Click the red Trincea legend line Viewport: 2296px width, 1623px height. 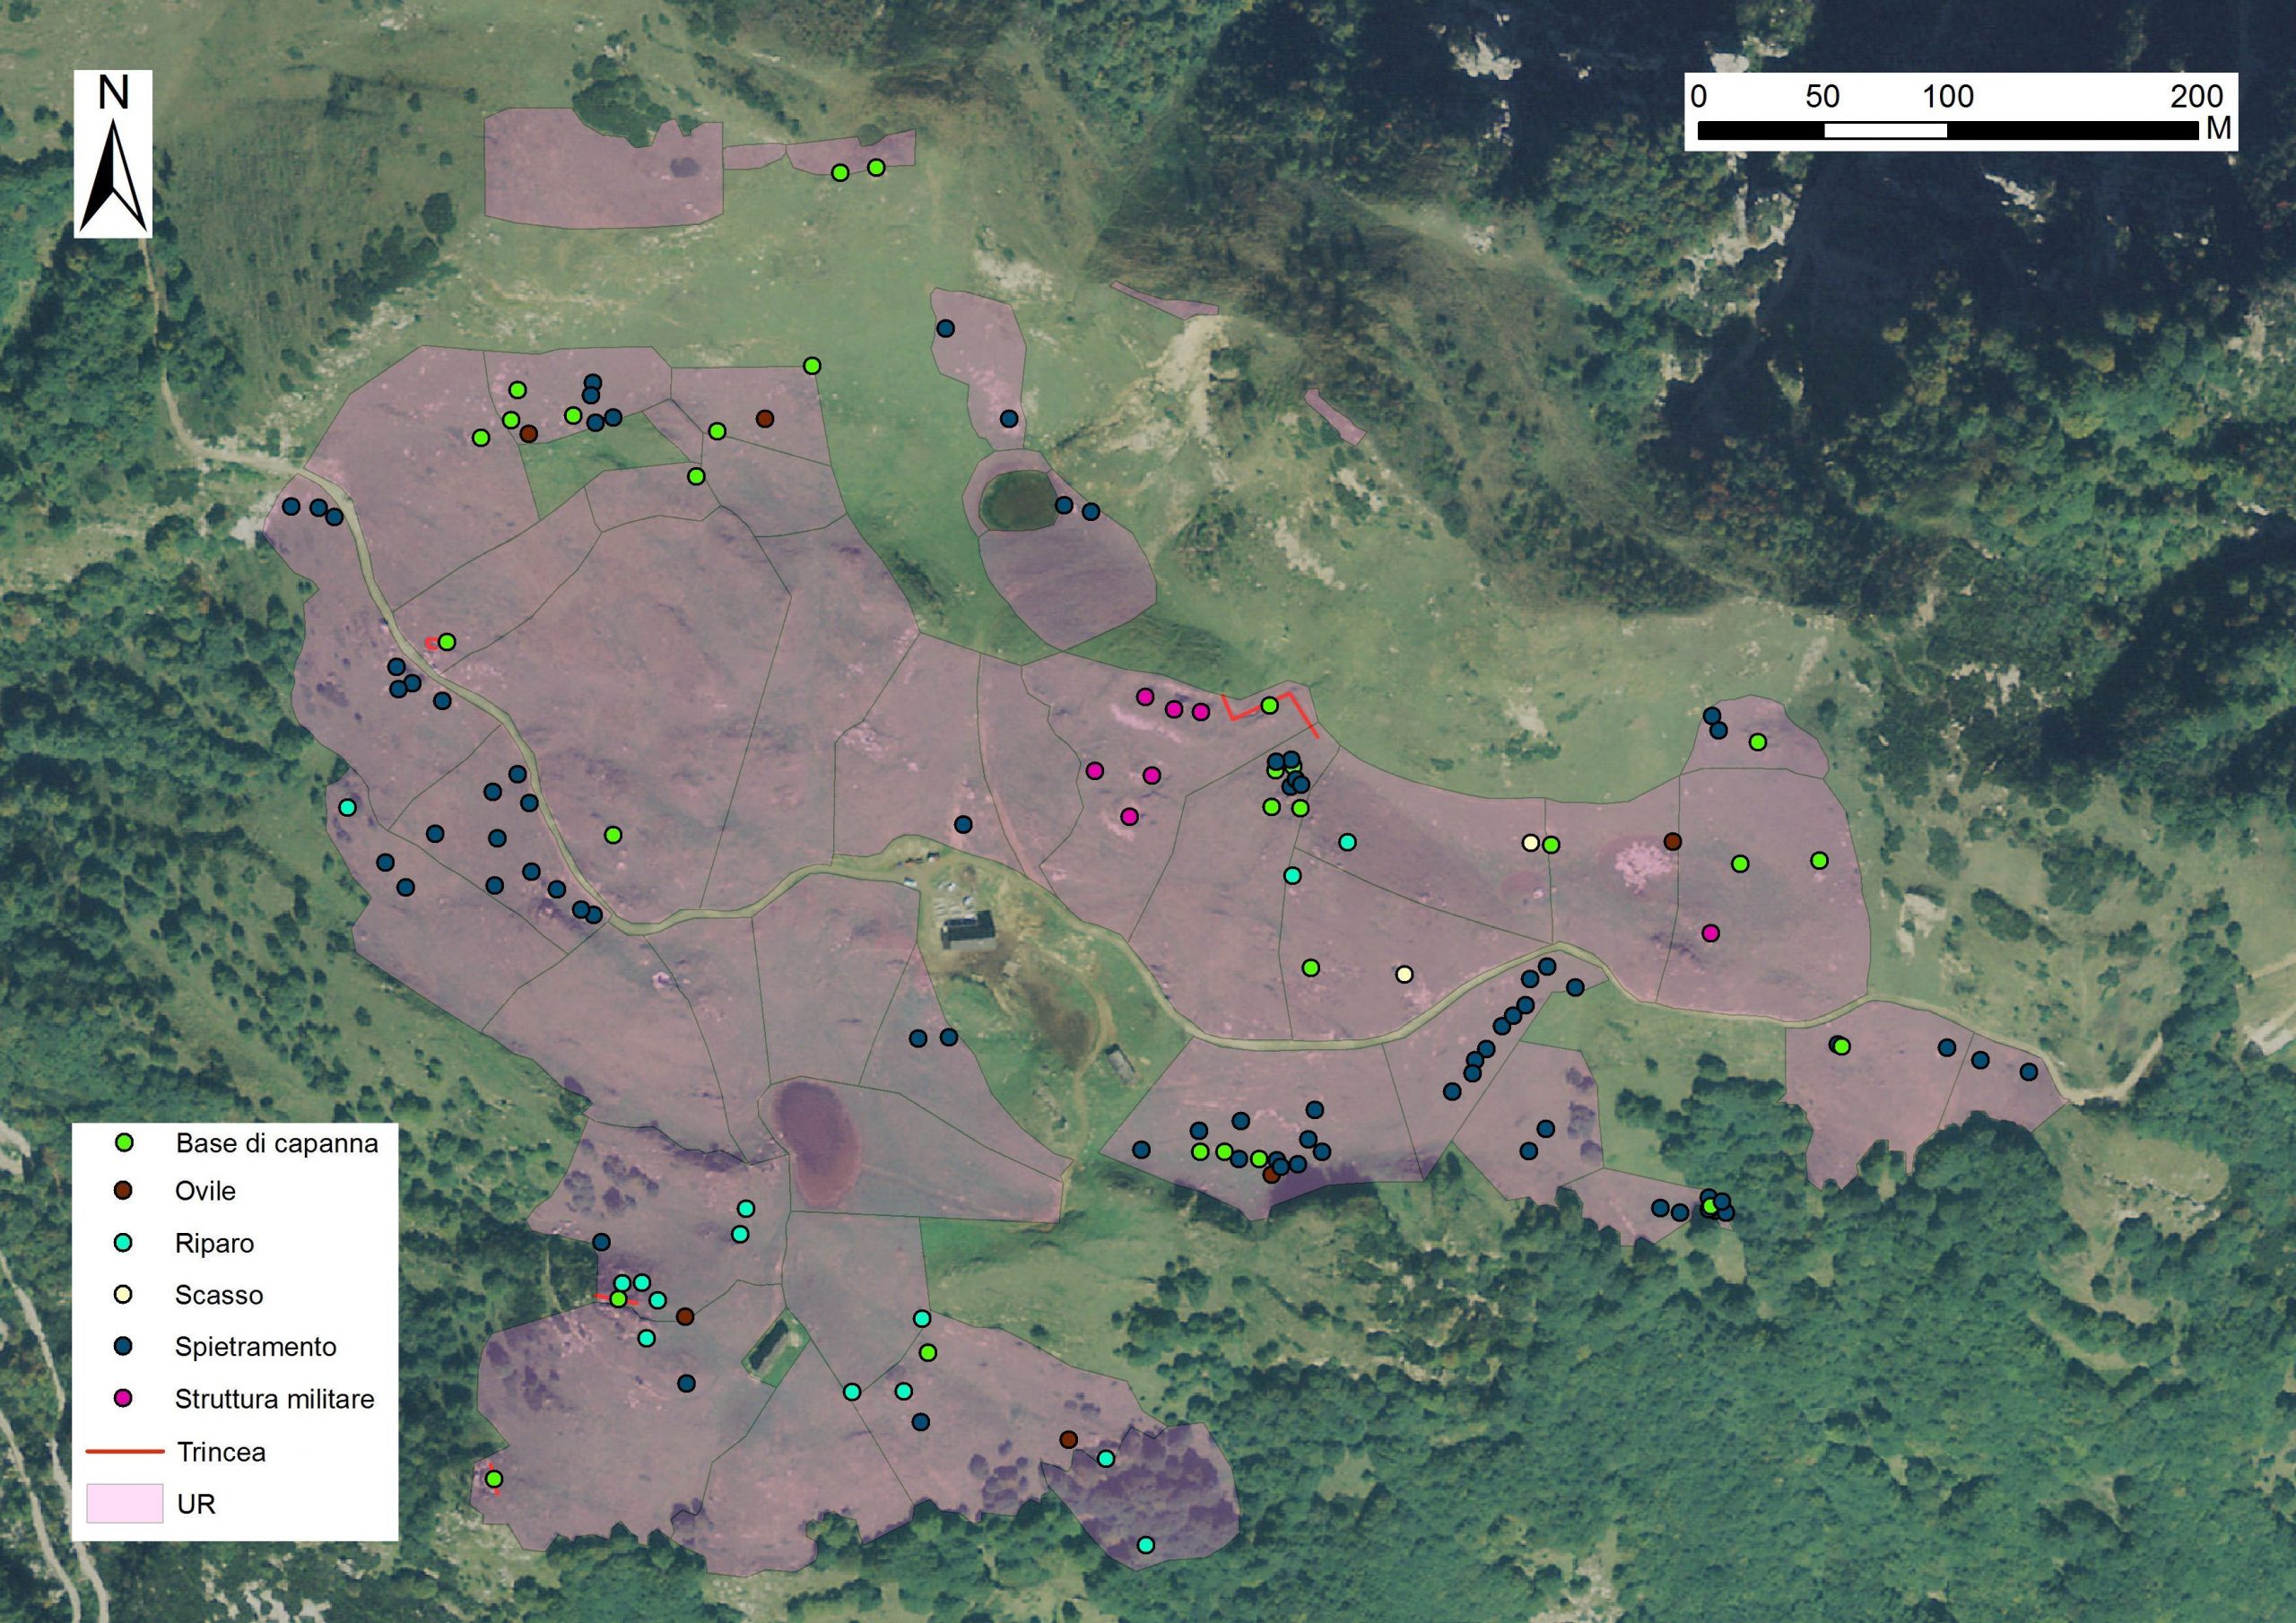point(125,1450)
